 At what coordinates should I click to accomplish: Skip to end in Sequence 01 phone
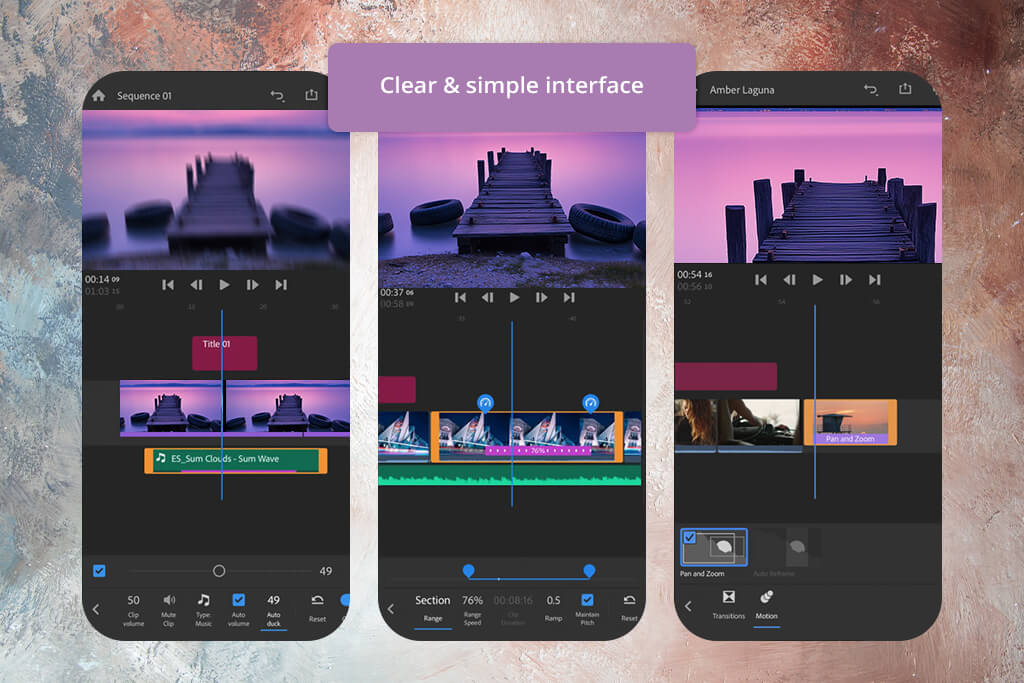coord(281,285)
